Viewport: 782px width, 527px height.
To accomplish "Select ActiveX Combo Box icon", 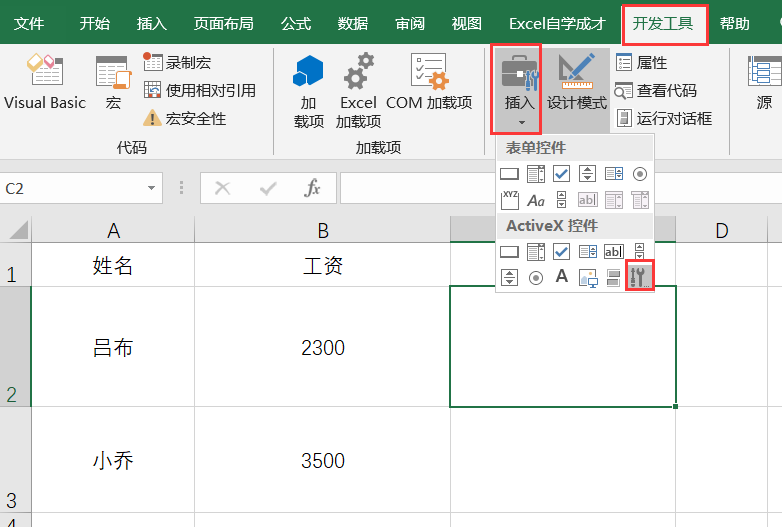I will tap(536, 252).
